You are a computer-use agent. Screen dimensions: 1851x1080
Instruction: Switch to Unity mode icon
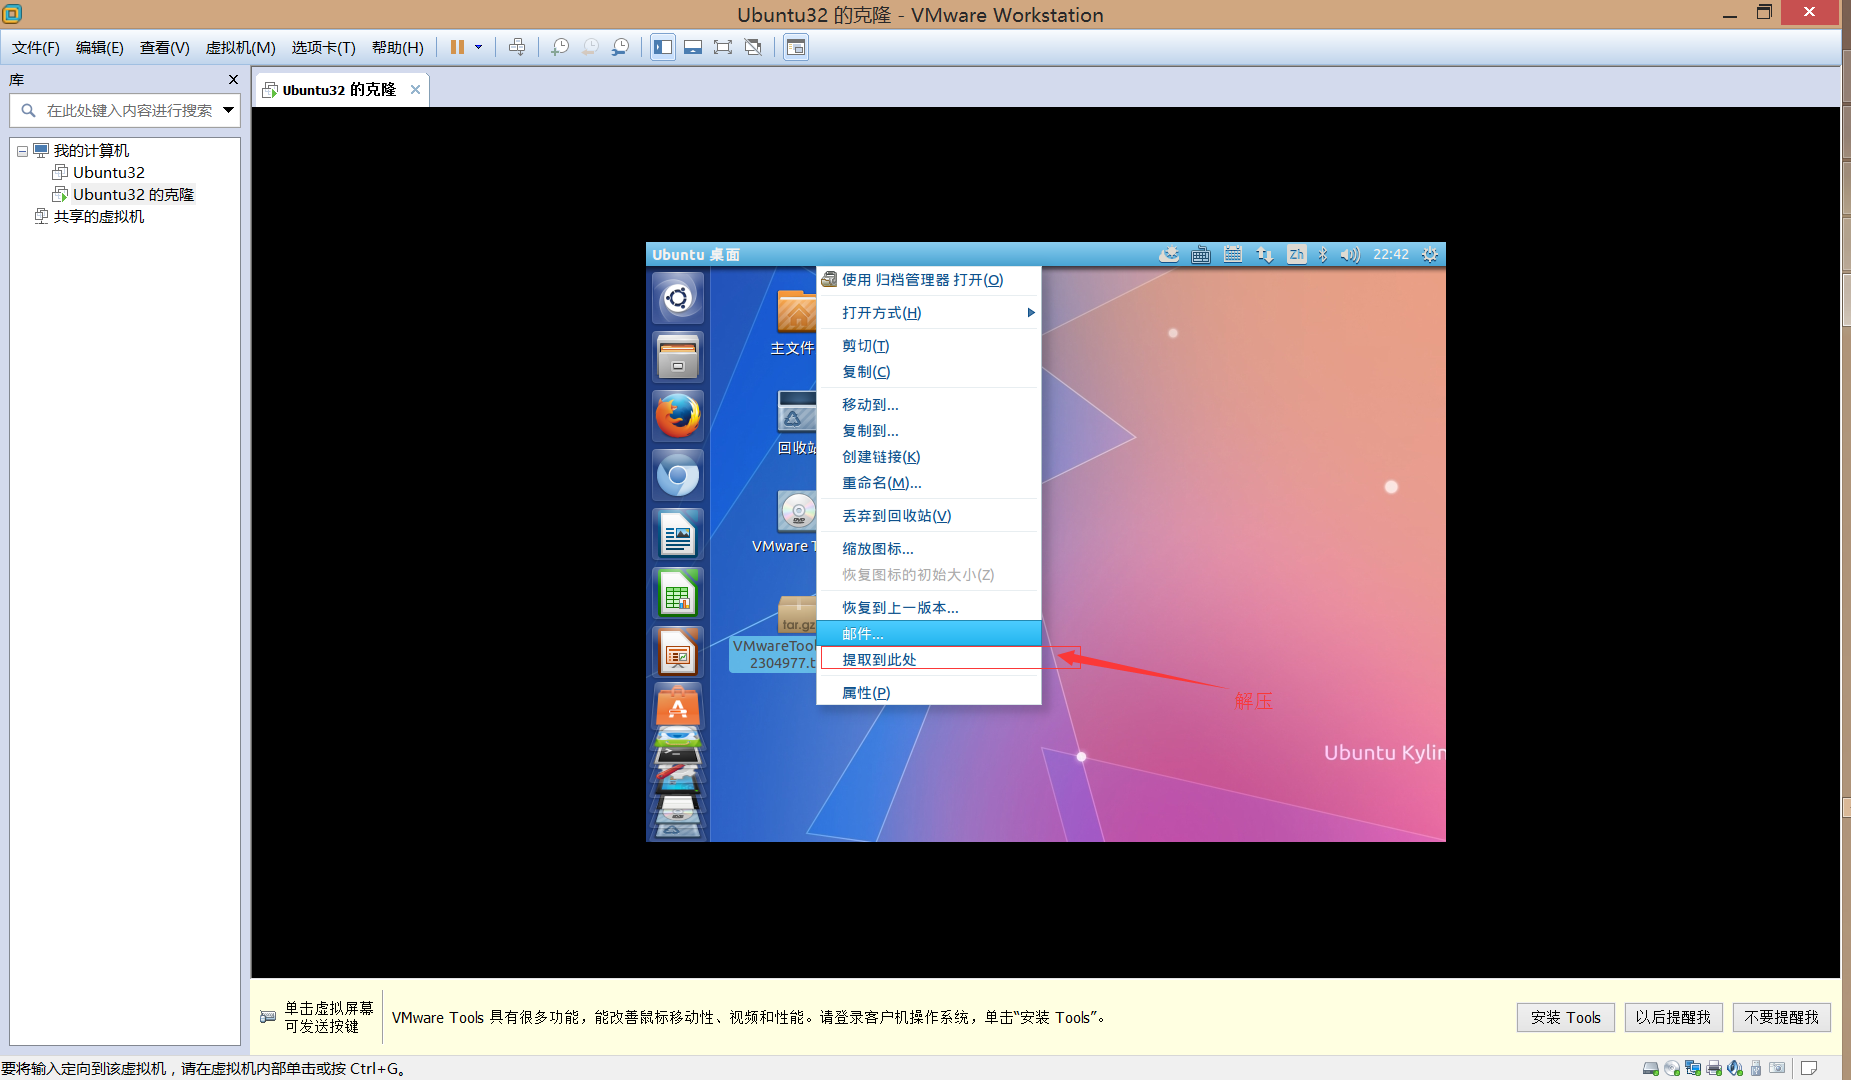pos(754,47)
